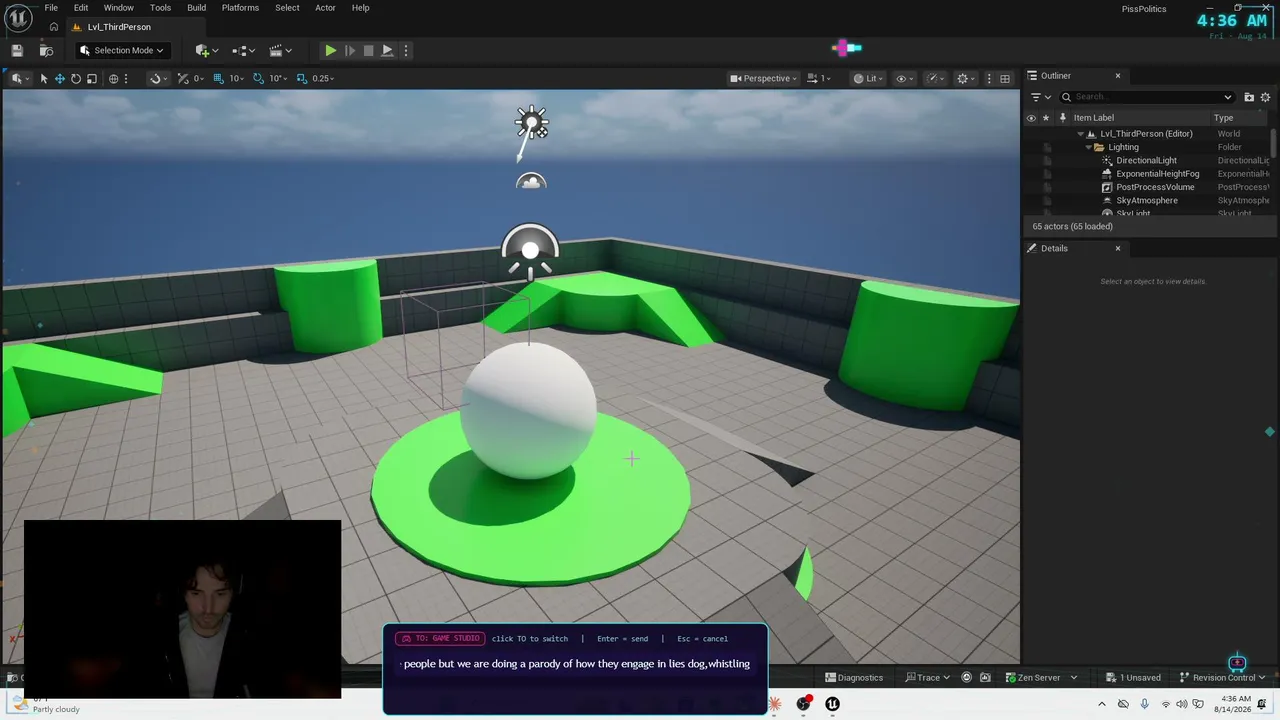Click the viewport layout grid icon

point(1005,78)
